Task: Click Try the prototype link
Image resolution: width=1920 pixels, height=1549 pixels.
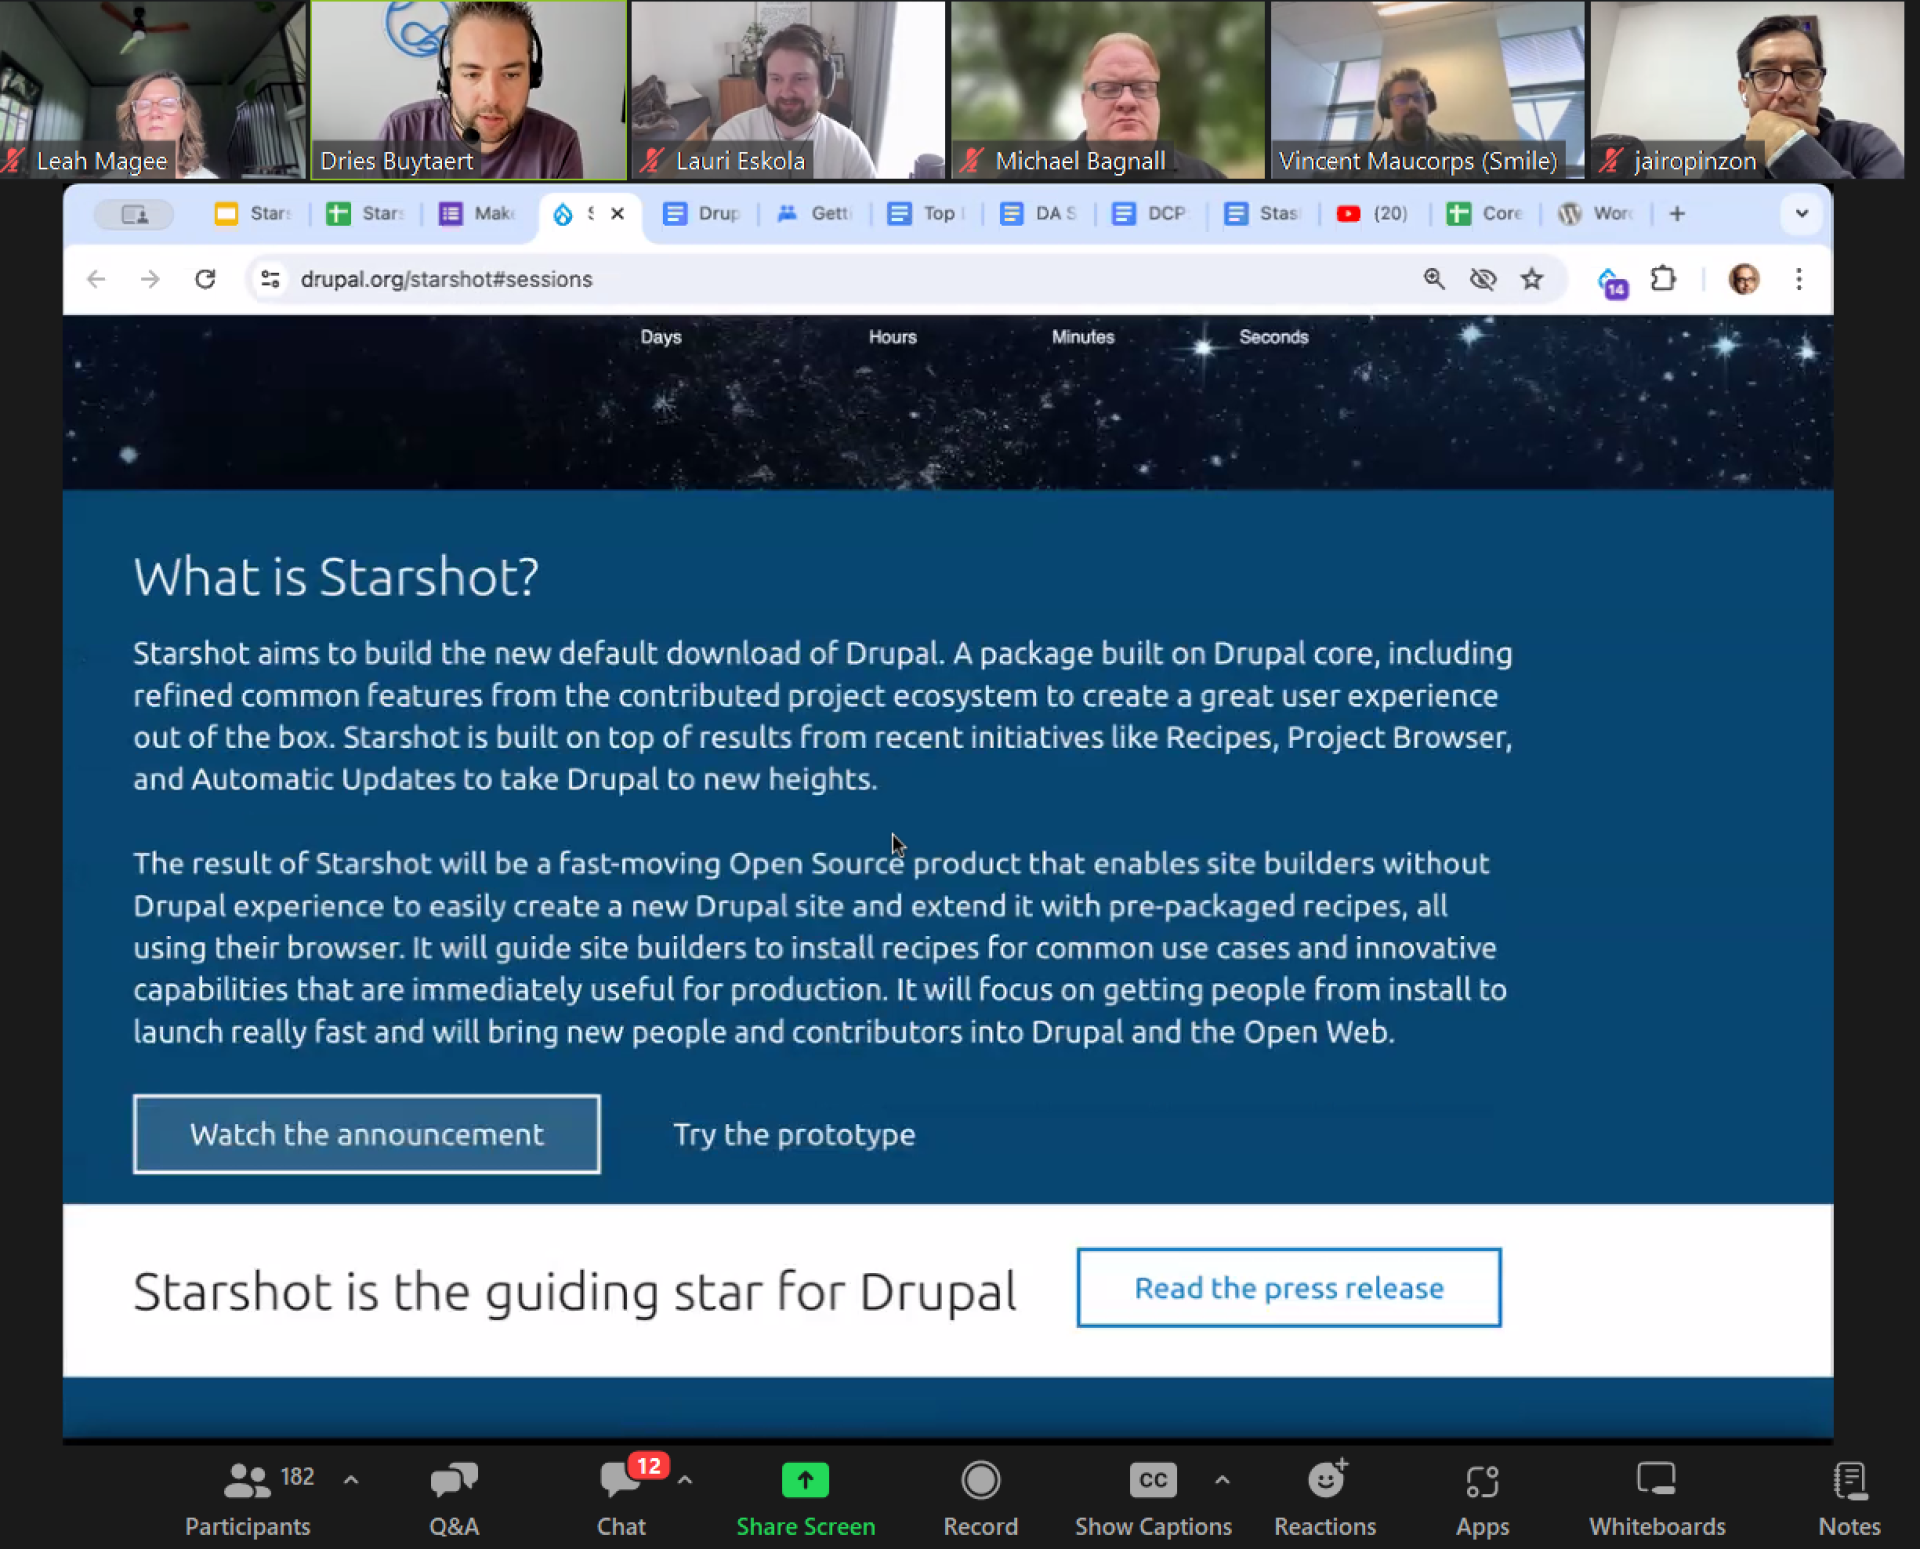Action: point(794,1134)
